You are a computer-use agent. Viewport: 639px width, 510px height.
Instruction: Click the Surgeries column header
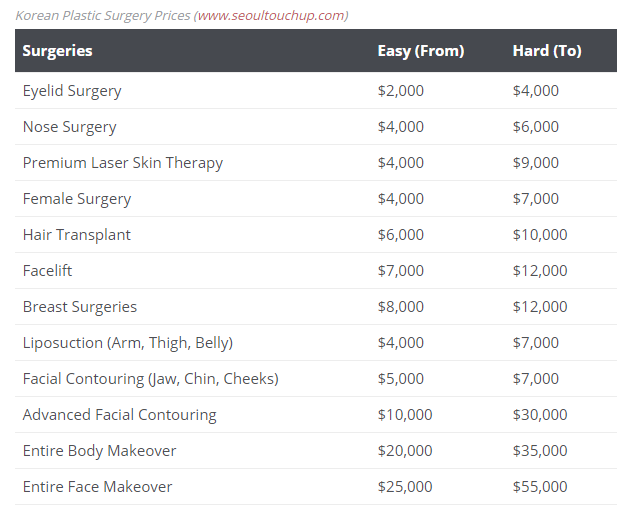pyautogui.click(x=57, y=50)
